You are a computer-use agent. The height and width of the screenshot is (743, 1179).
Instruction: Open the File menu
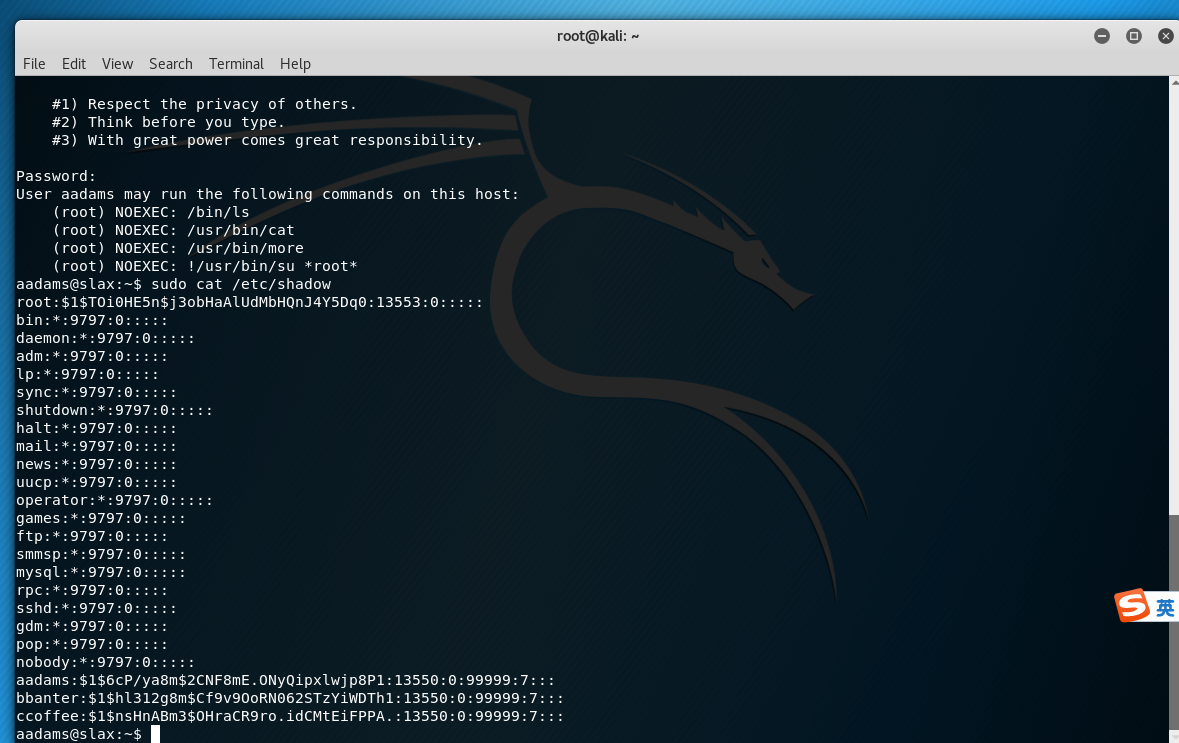coord(34,64)
